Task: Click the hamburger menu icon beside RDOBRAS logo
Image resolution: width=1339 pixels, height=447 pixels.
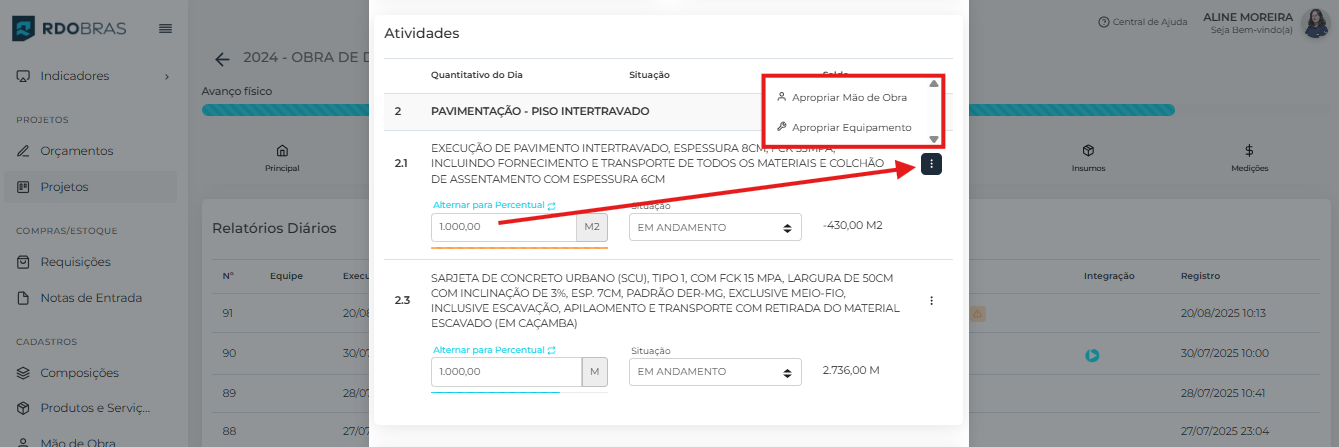Action: [x=165, y=28]
